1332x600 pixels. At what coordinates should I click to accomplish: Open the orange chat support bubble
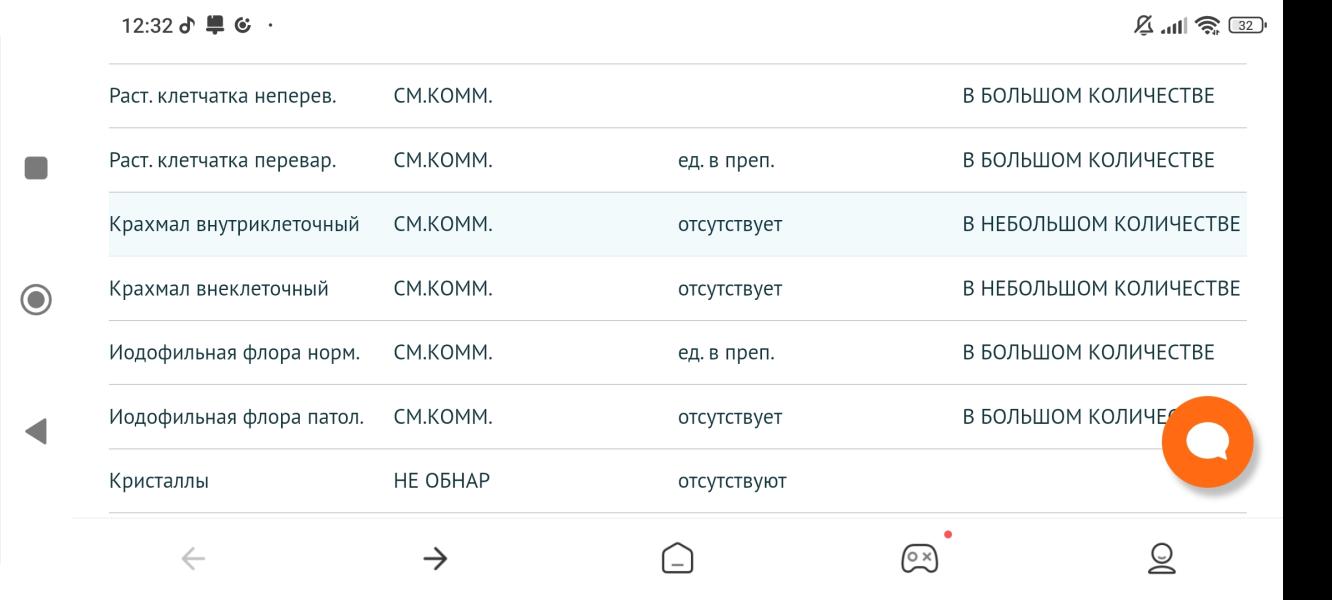pyautogui.click(x=1207, y=442)
